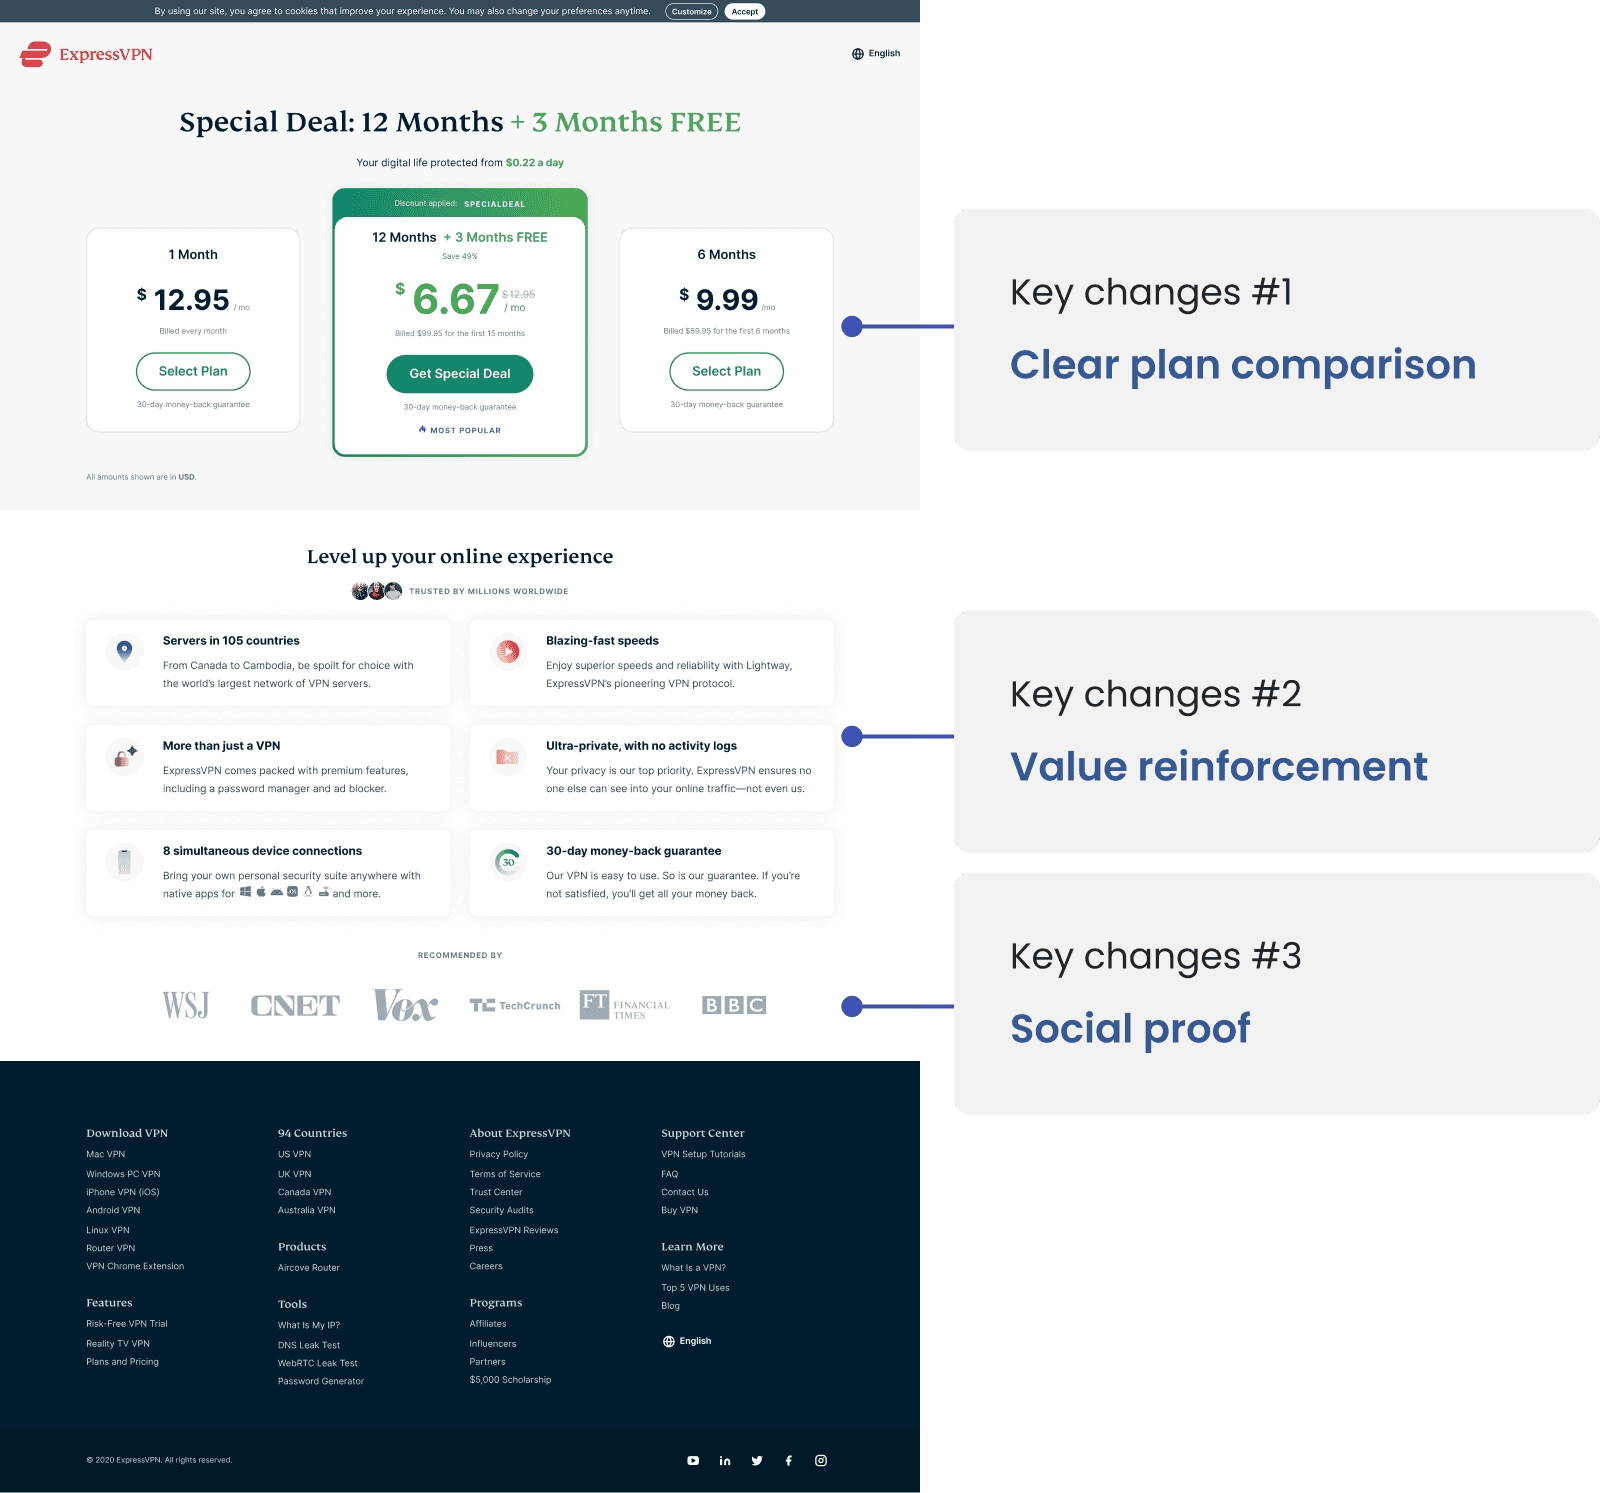The width and height of the screenshot is (1600, 1493).
Task: Open the footer English language selector
Action: click(x=687, y=1341)
